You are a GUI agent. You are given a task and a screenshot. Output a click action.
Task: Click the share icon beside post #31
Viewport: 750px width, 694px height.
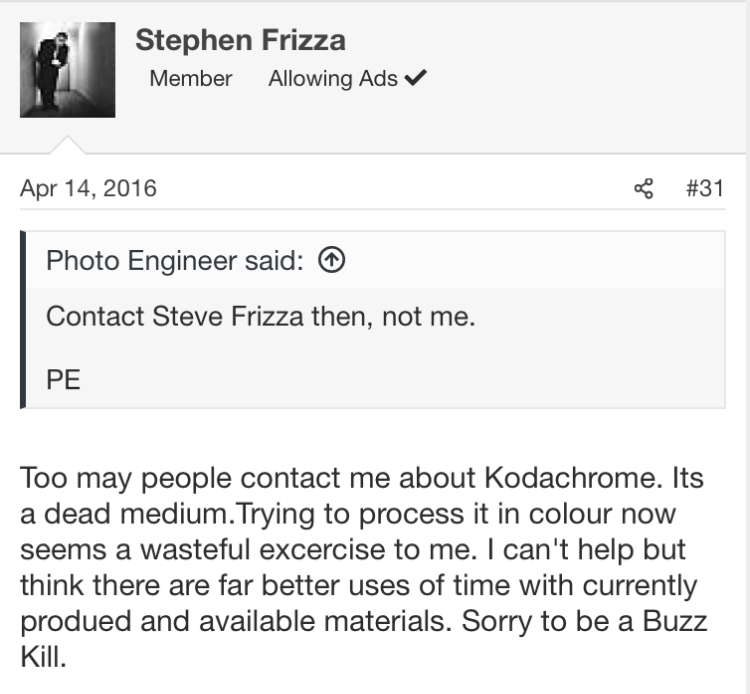click(645, 188)
